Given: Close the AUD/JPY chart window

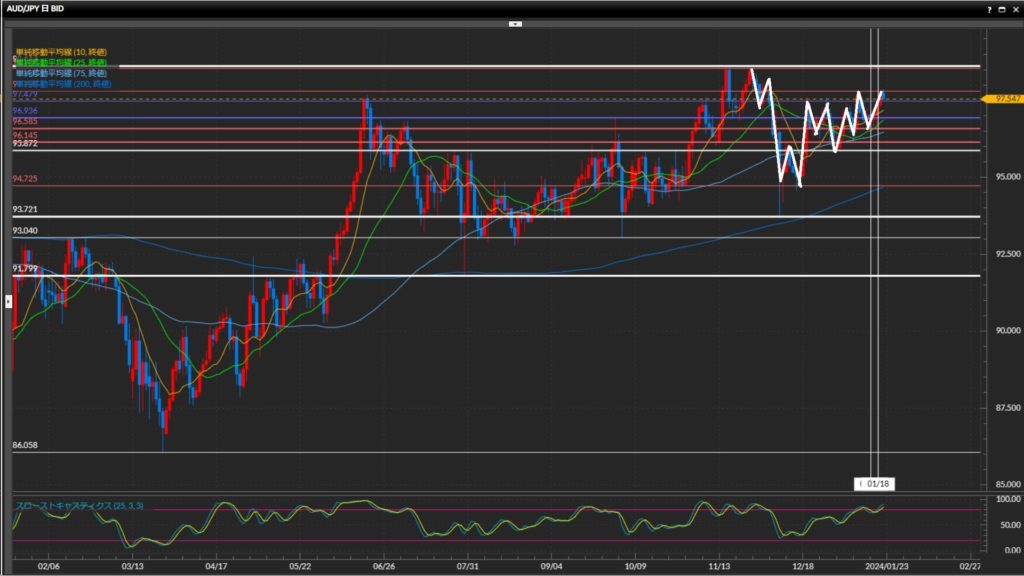Looking at the screenshot, I should point(1015,8).
